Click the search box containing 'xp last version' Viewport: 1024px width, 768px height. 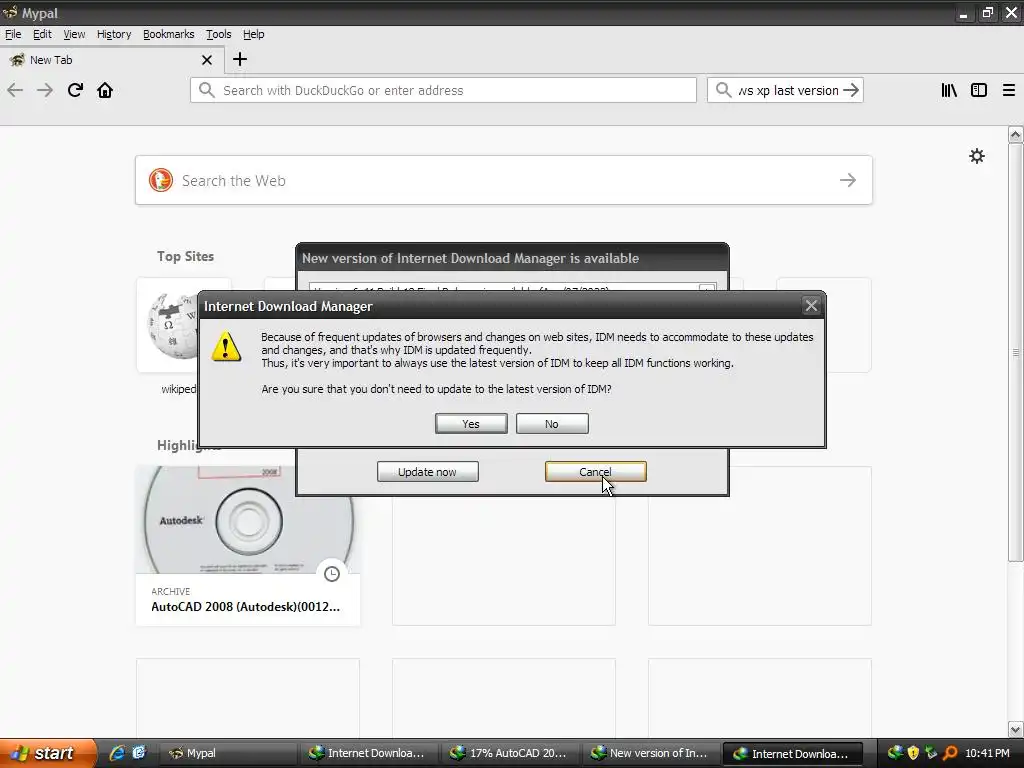(x=787, y=90)
